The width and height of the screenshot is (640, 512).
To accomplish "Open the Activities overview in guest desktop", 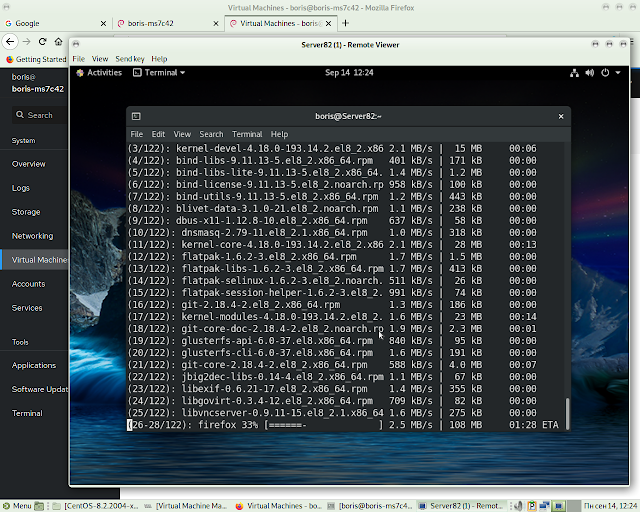I will 99,73.
